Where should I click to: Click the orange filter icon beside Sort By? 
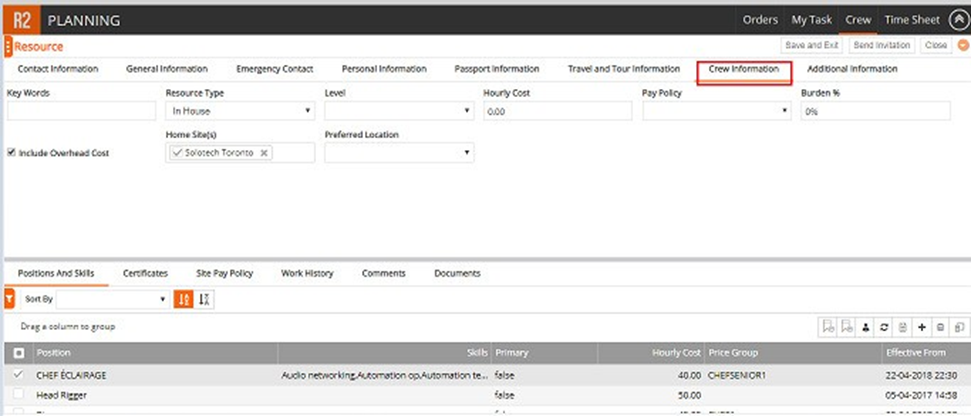pyautogui.click(x=9, y=299)
